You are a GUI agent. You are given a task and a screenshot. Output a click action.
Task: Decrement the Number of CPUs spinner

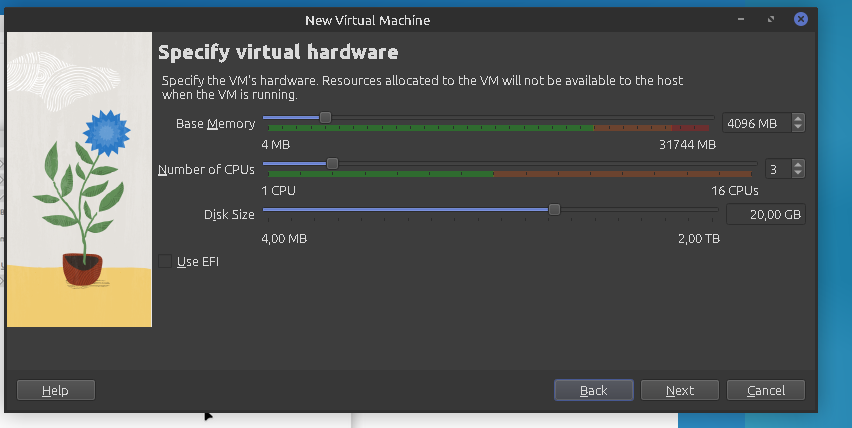coord(797,173)
